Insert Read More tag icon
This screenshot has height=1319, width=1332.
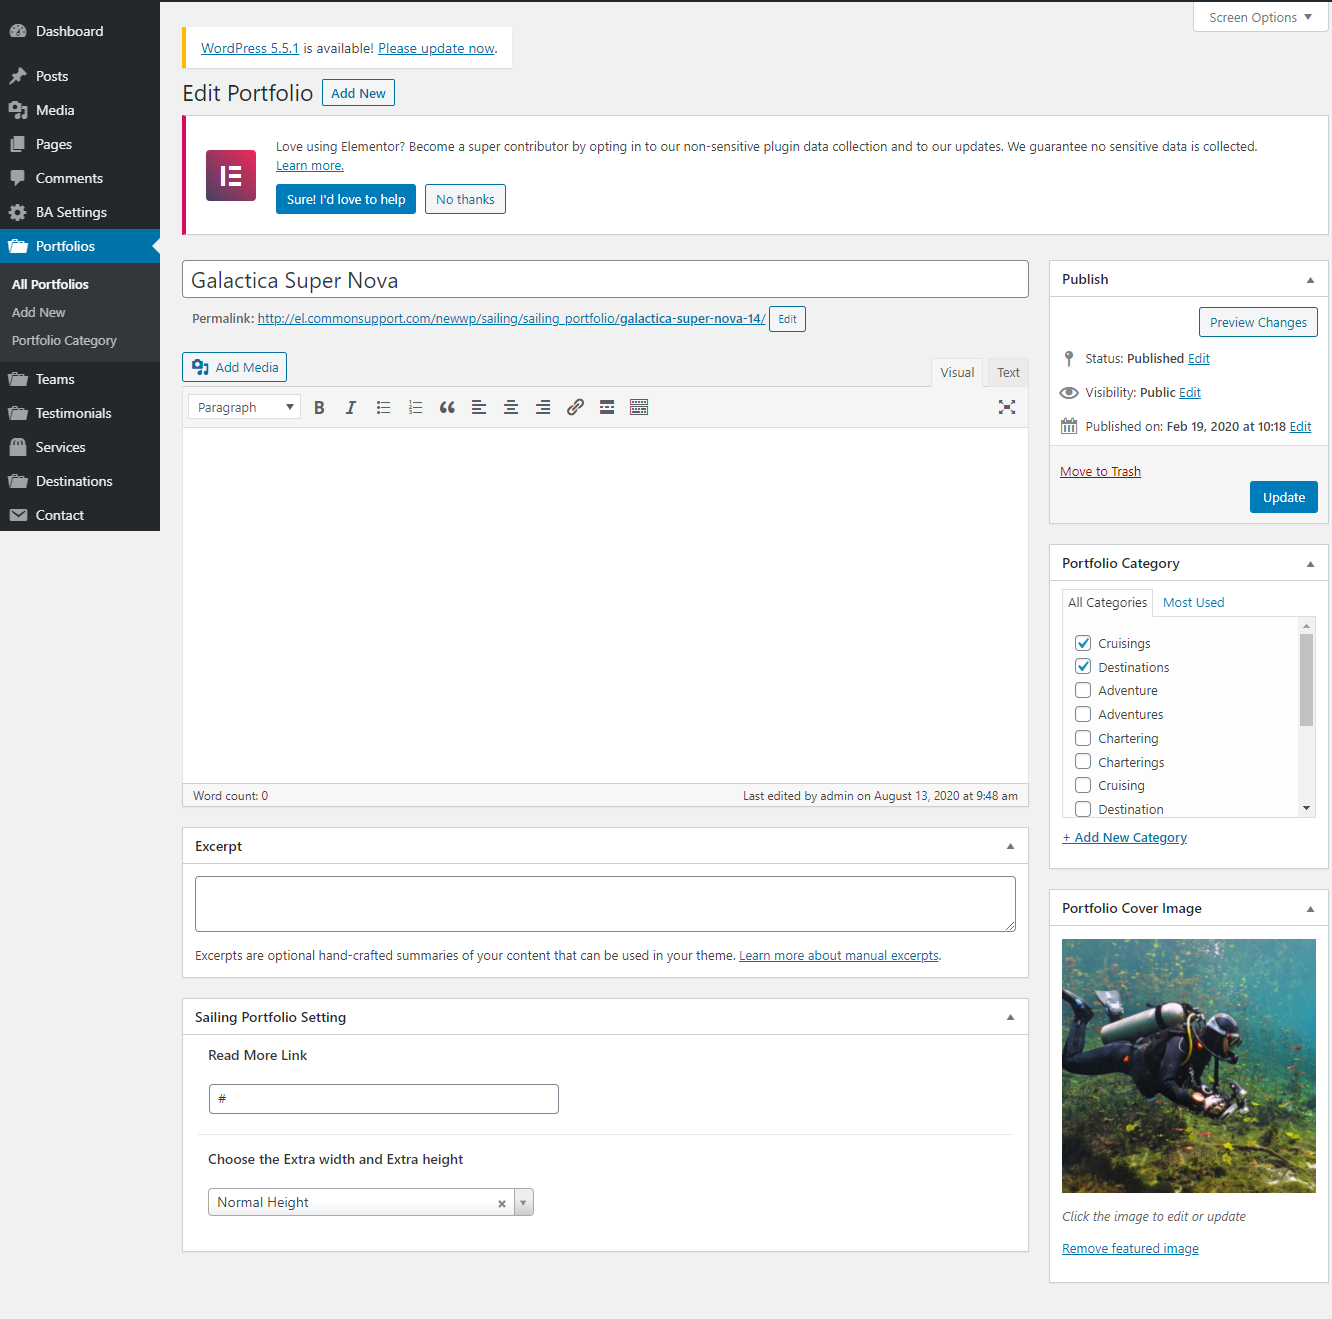pyautogui.click(x=607, y=408)
